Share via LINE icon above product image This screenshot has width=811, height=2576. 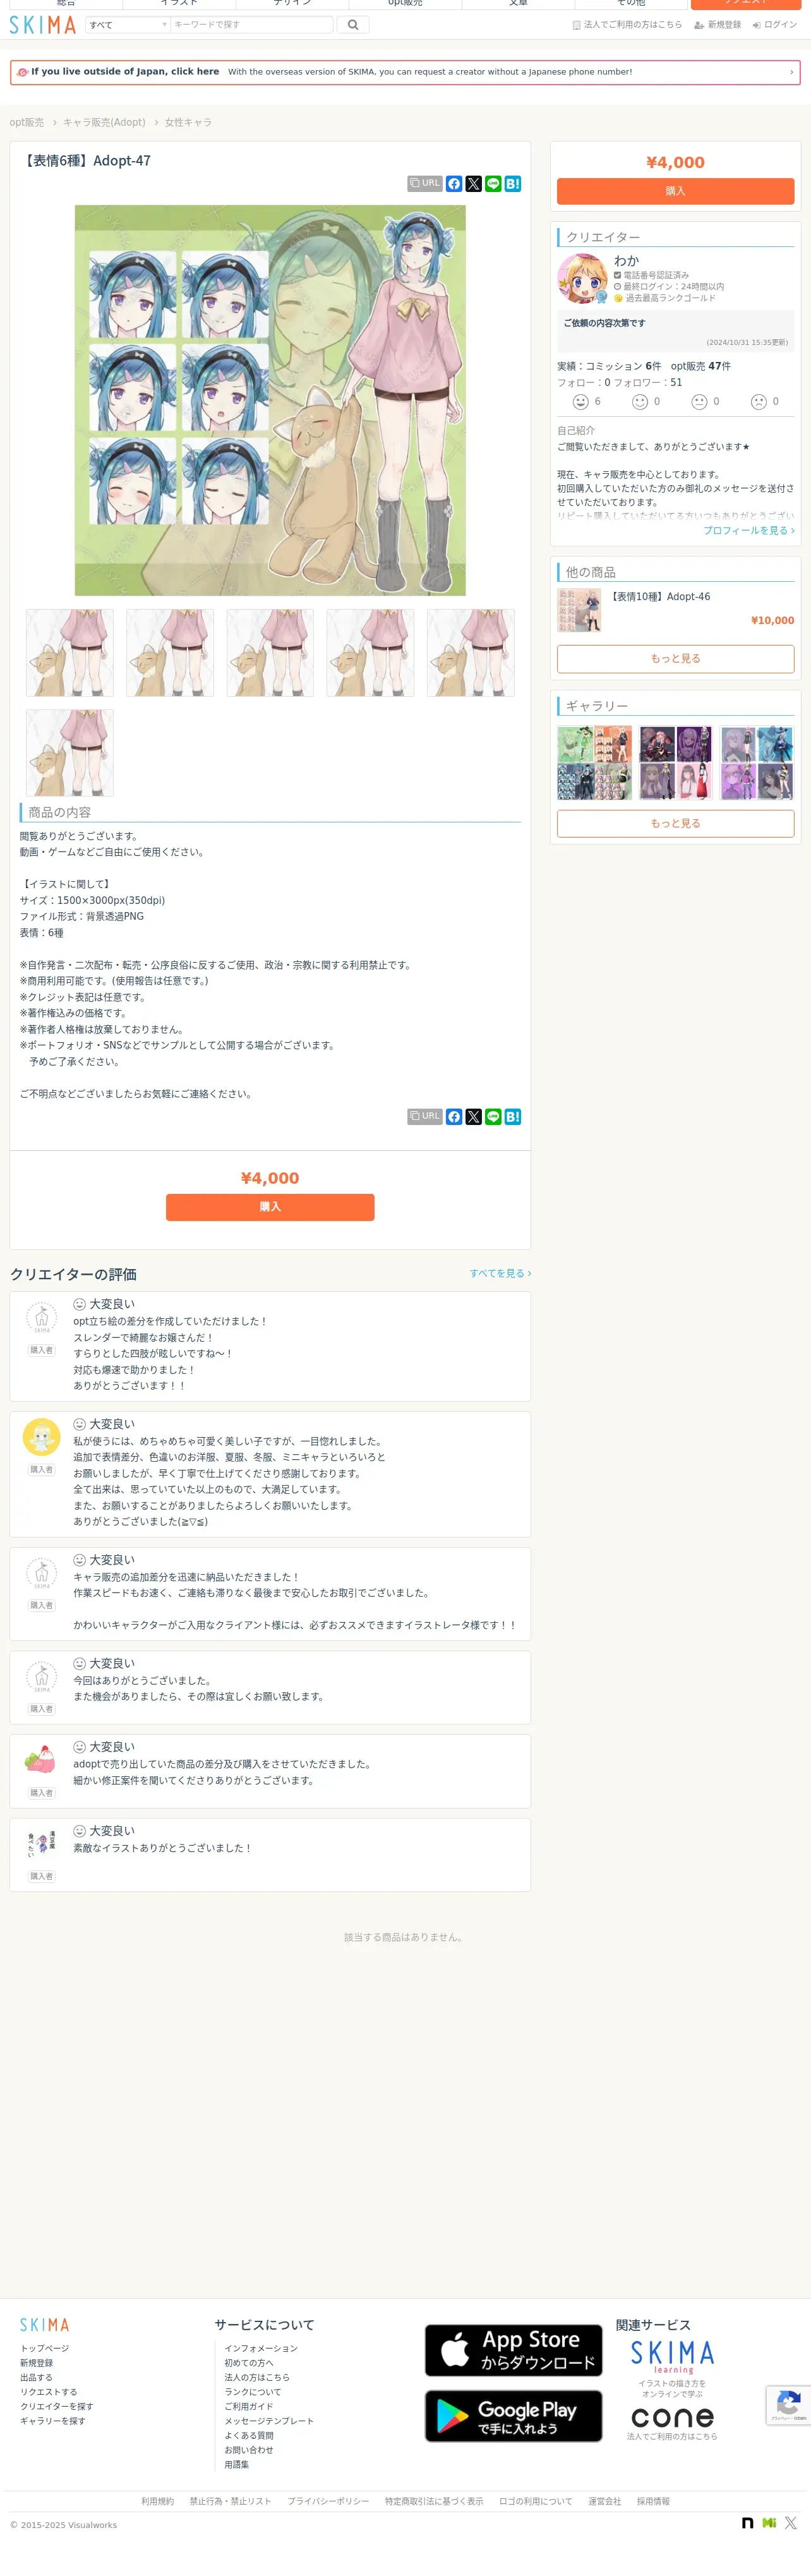[x=493, y=184]
